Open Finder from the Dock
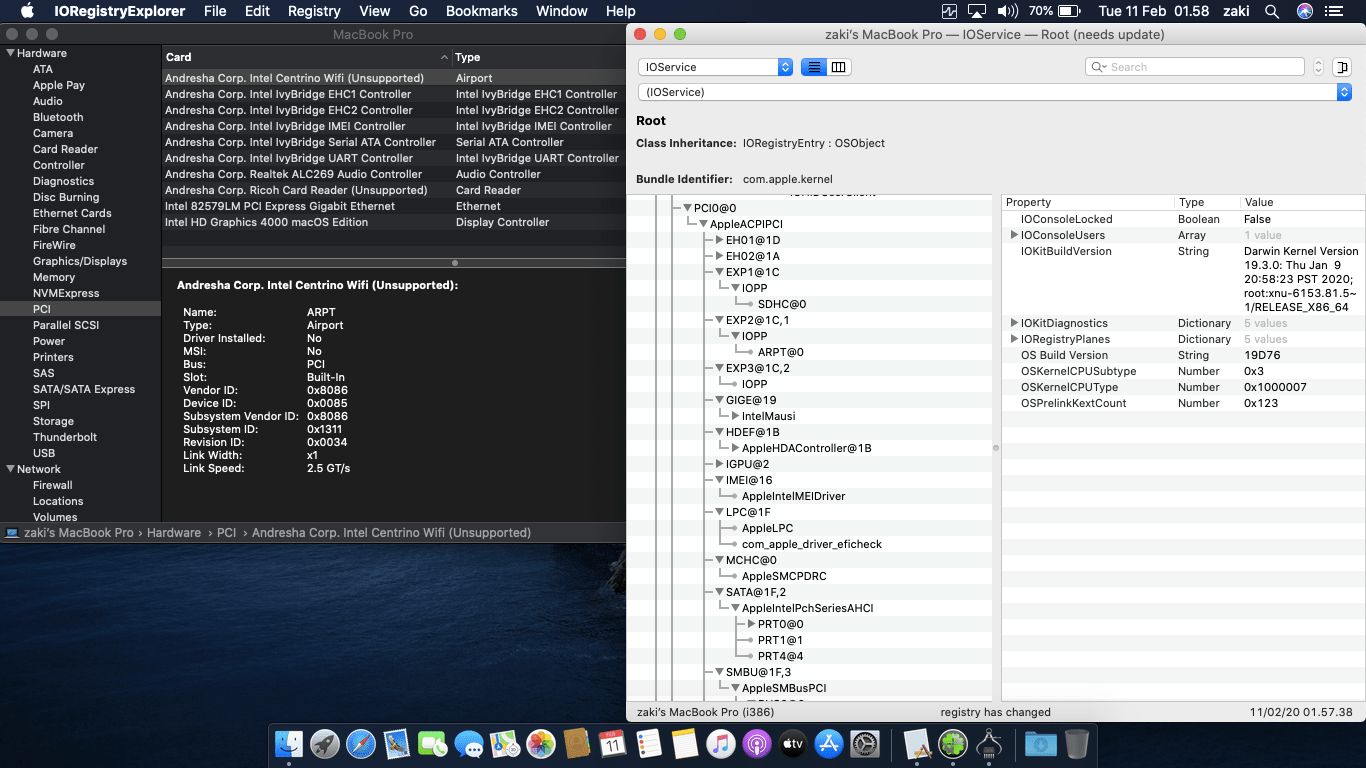This screenshot has height=768, width=1366. [289, 743]
